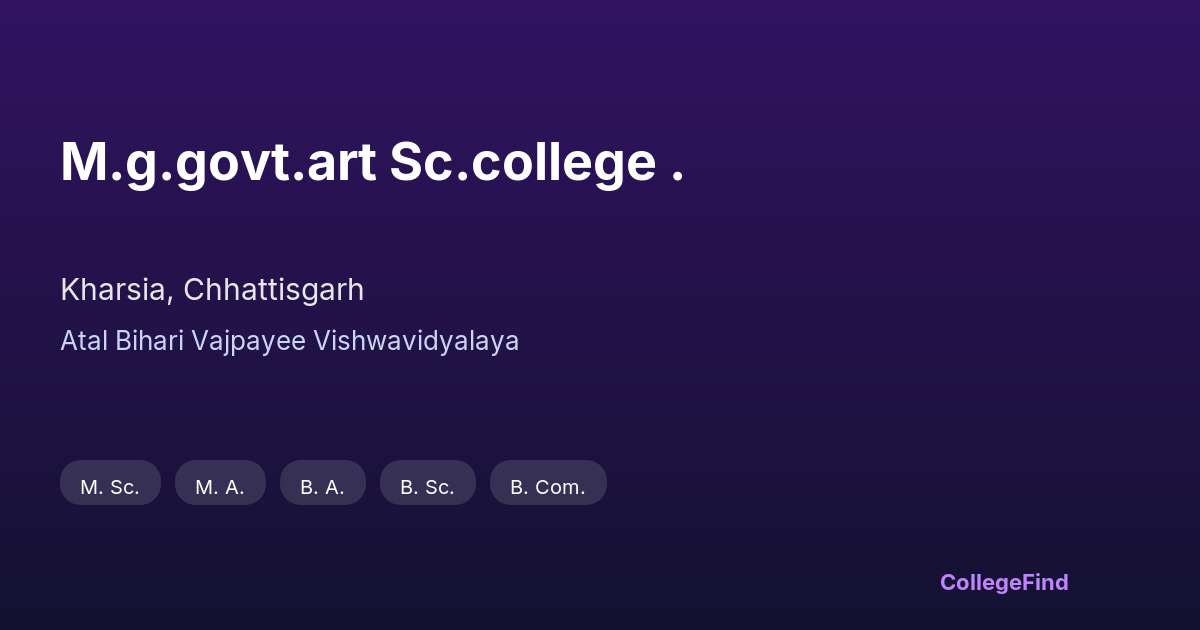Viewport: 1200px width, 630px height.
Task: Click the word Vishwavidyalaya
Action: coord(416,341)
